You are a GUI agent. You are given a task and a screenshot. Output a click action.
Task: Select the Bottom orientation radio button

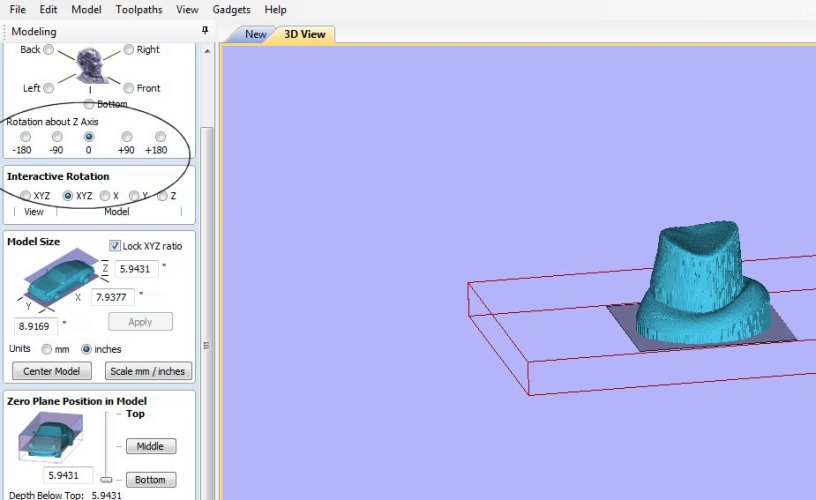(x=89, y=104)
